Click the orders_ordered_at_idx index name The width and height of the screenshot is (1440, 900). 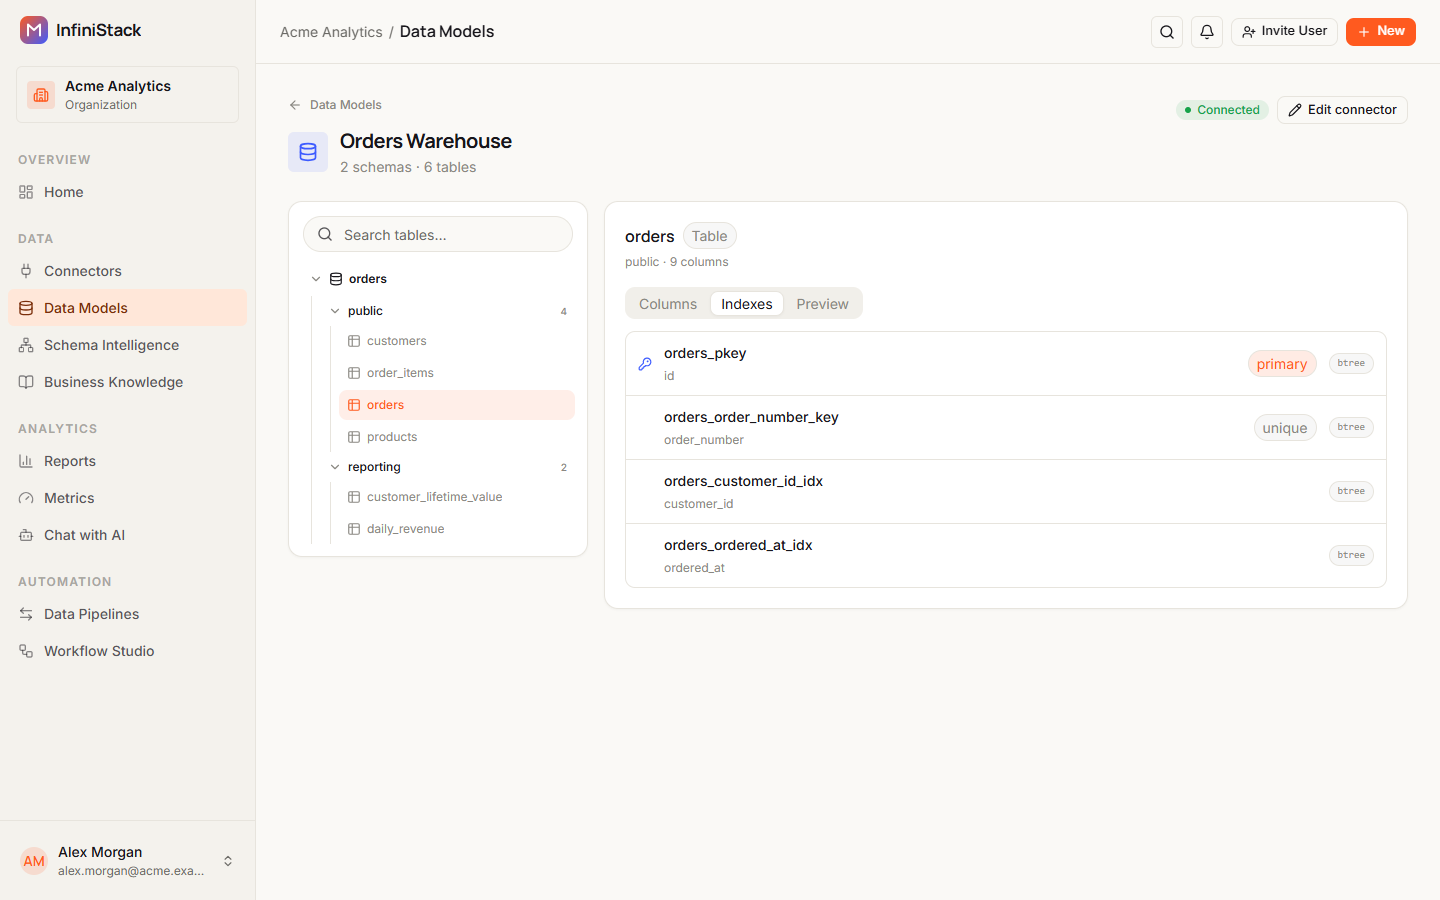[x=738, y=545]
